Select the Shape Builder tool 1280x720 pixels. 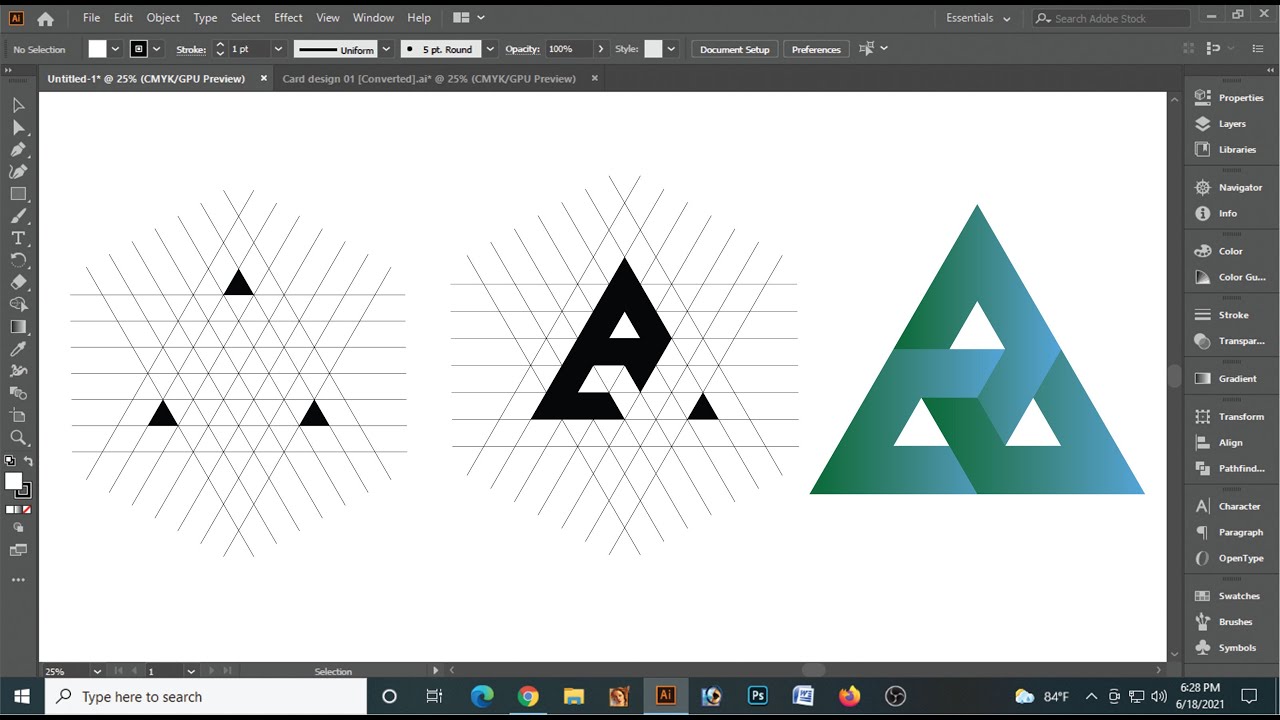[18, 304]
